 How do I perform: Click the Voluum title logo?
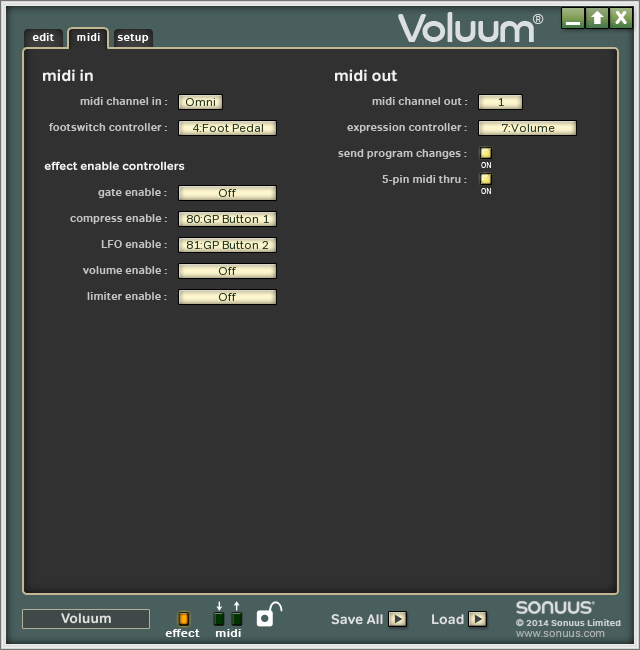470,28
